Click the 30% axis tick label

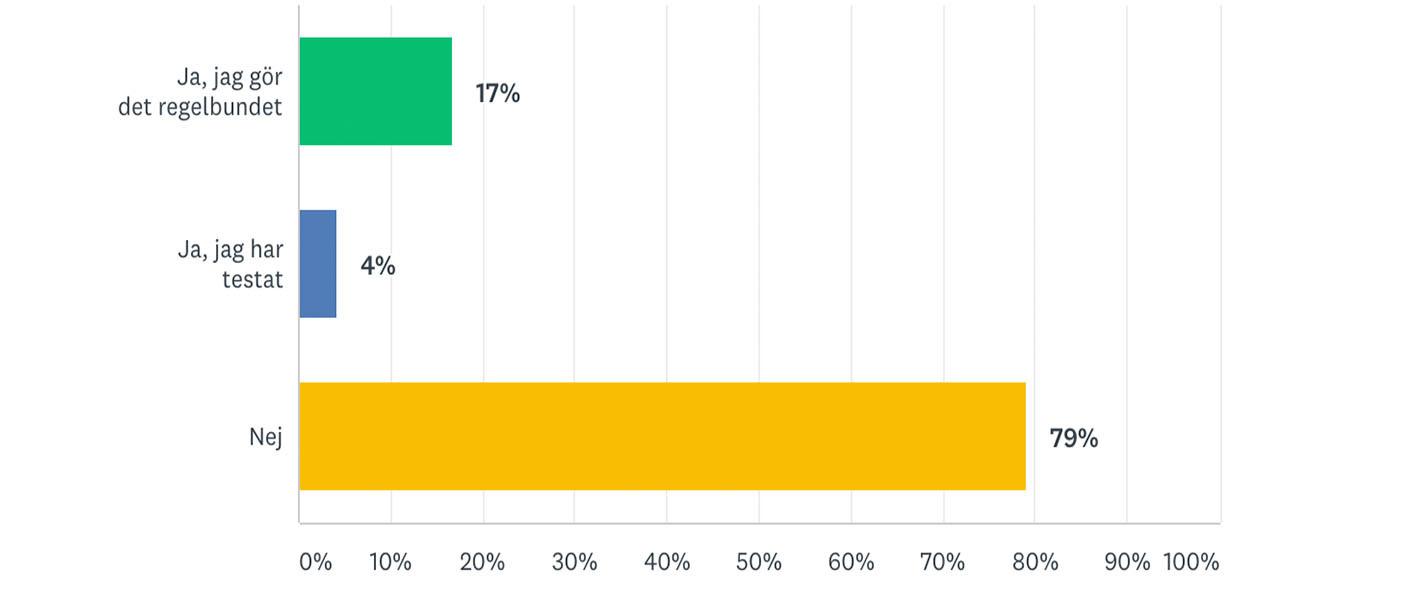[575, 562]
